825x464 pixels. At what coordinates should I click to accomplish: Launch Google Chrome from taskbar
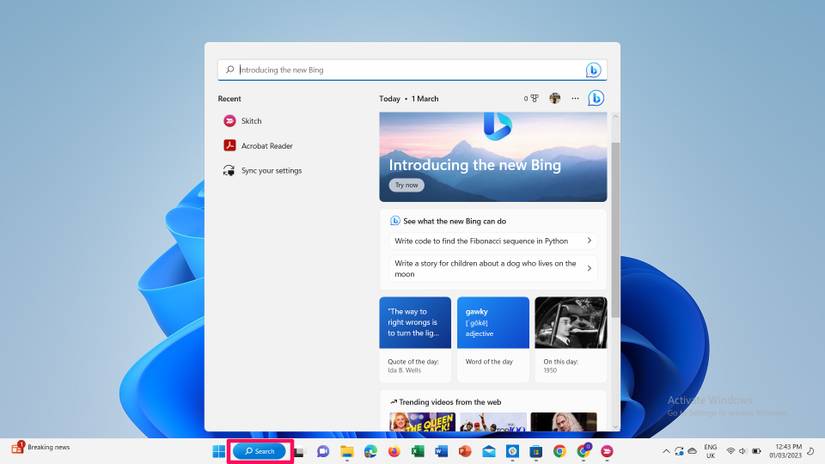559,451
